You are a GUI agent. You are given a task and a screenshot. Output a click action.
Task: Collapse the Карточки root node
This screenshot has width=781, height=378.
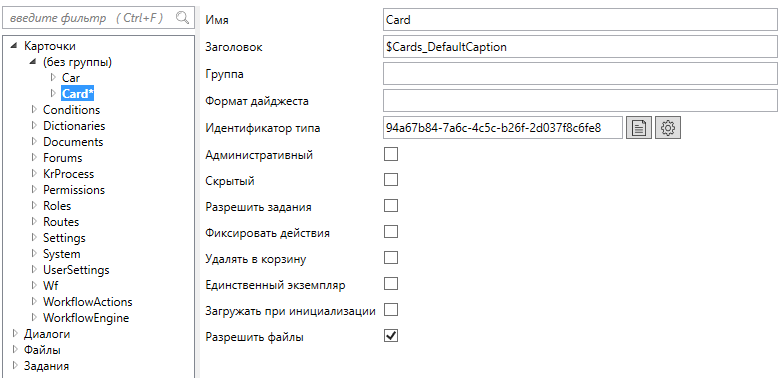14,46
